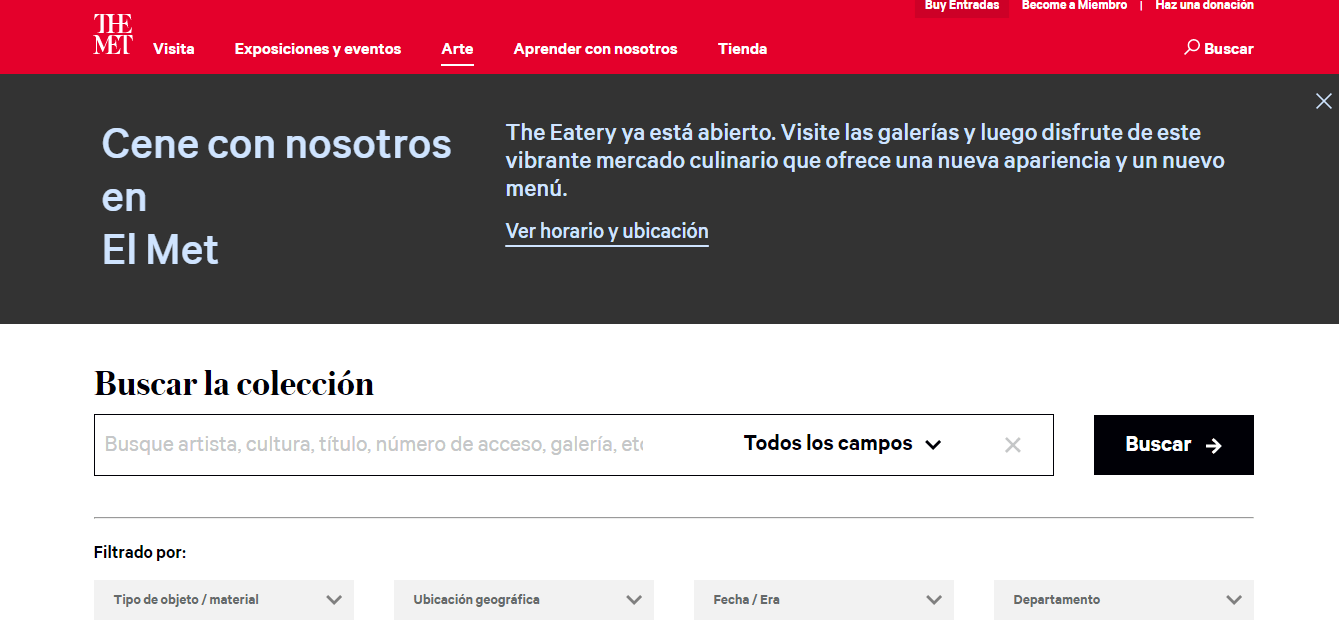Go to the Tienda page
Image resolution: width=1339 pixels, height=641 pixels.
743,48
